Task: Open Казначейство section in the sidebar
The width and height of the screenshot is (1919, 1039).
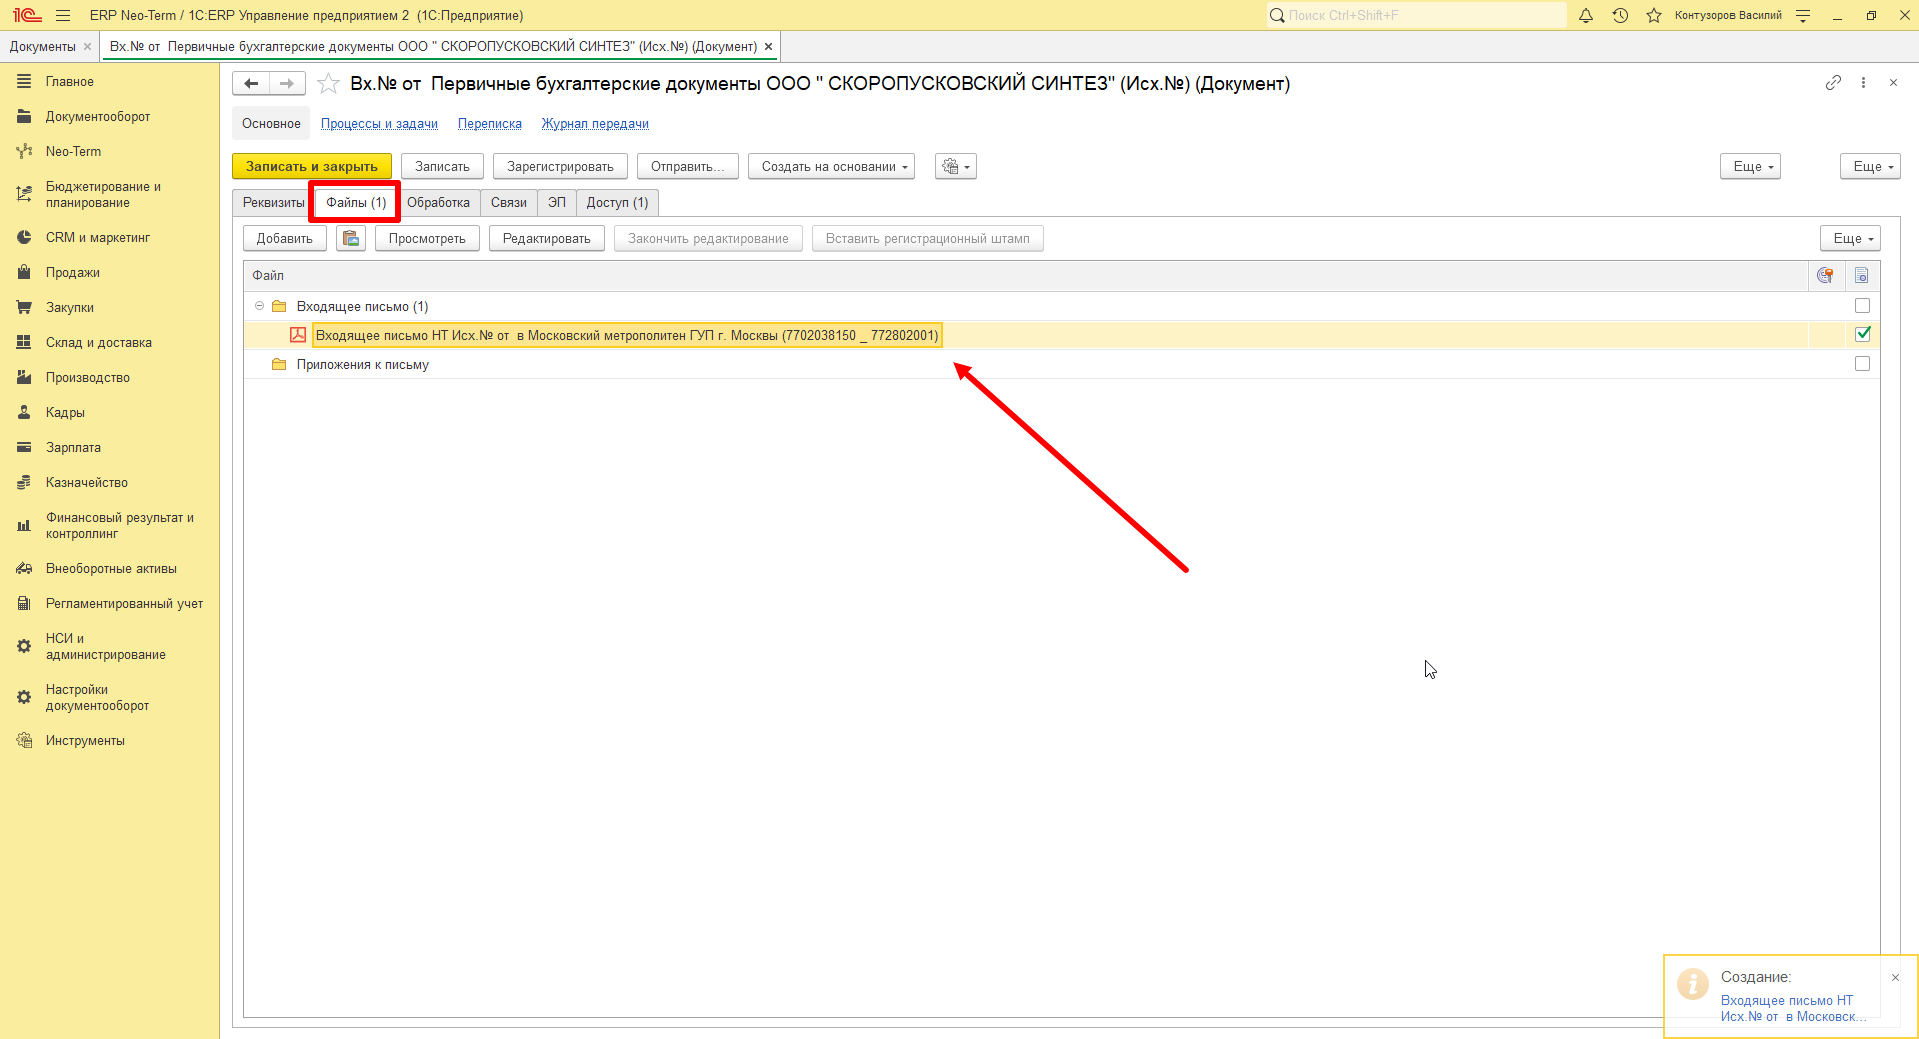Action: click(x=87, y=482)
